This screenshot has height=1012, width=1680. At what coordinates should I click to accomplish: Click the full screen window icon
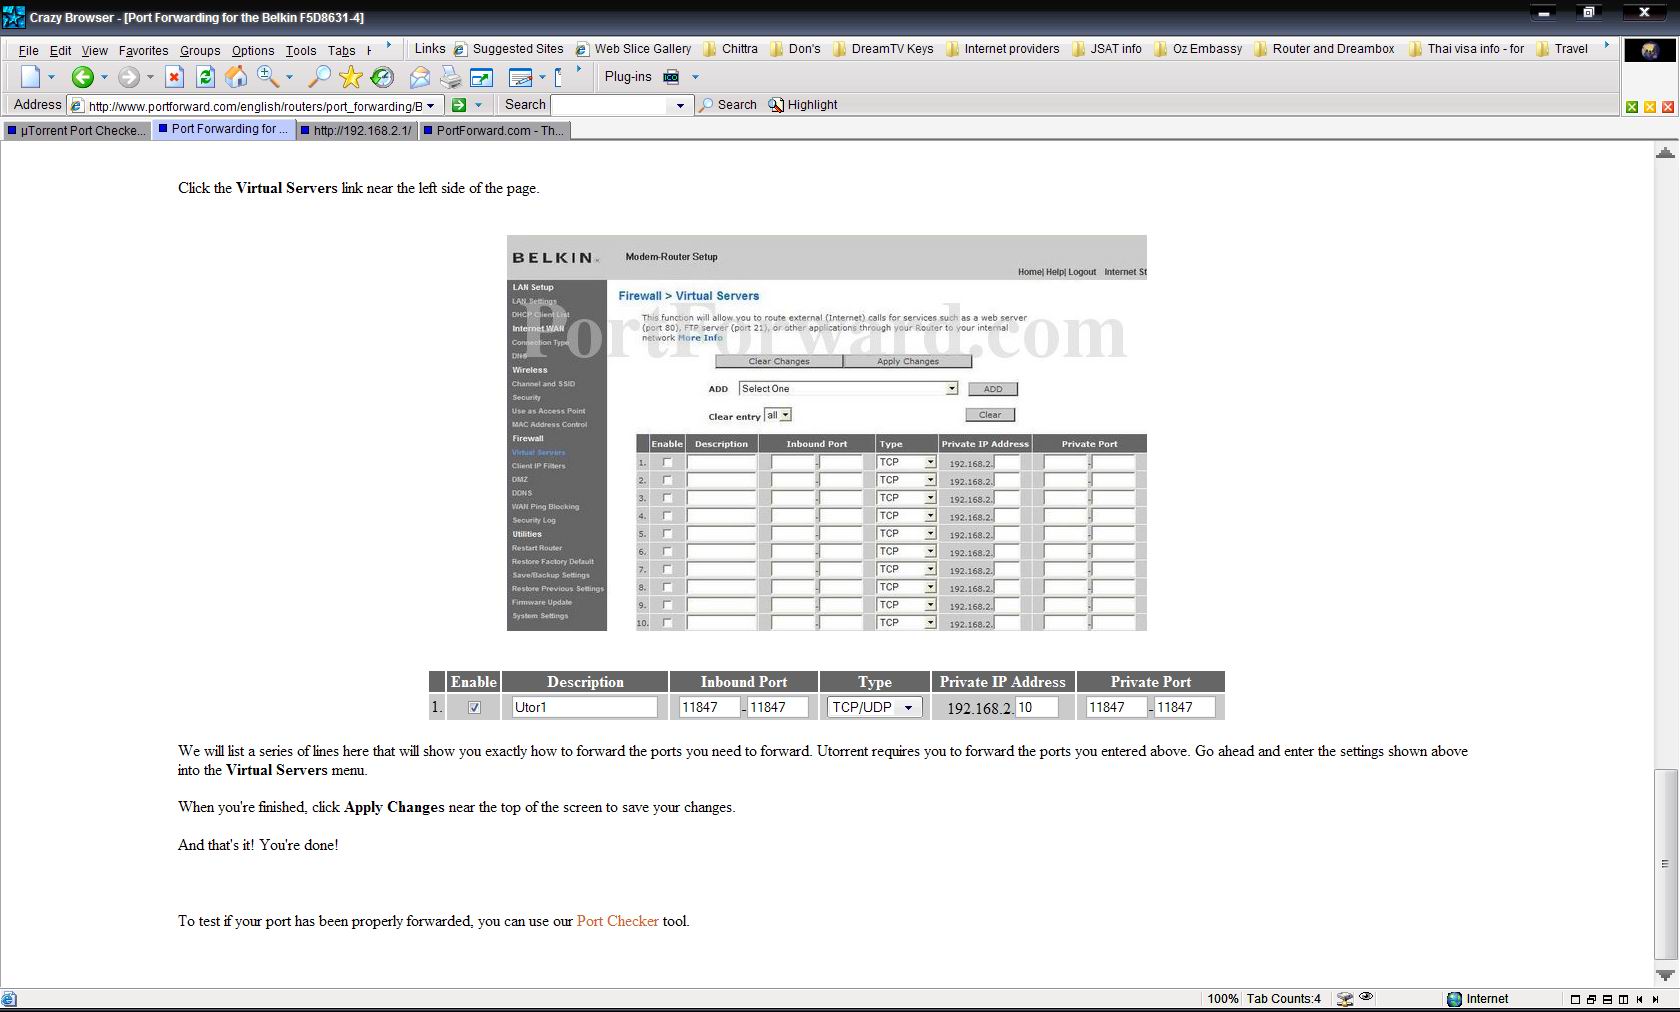coord(482,77)
